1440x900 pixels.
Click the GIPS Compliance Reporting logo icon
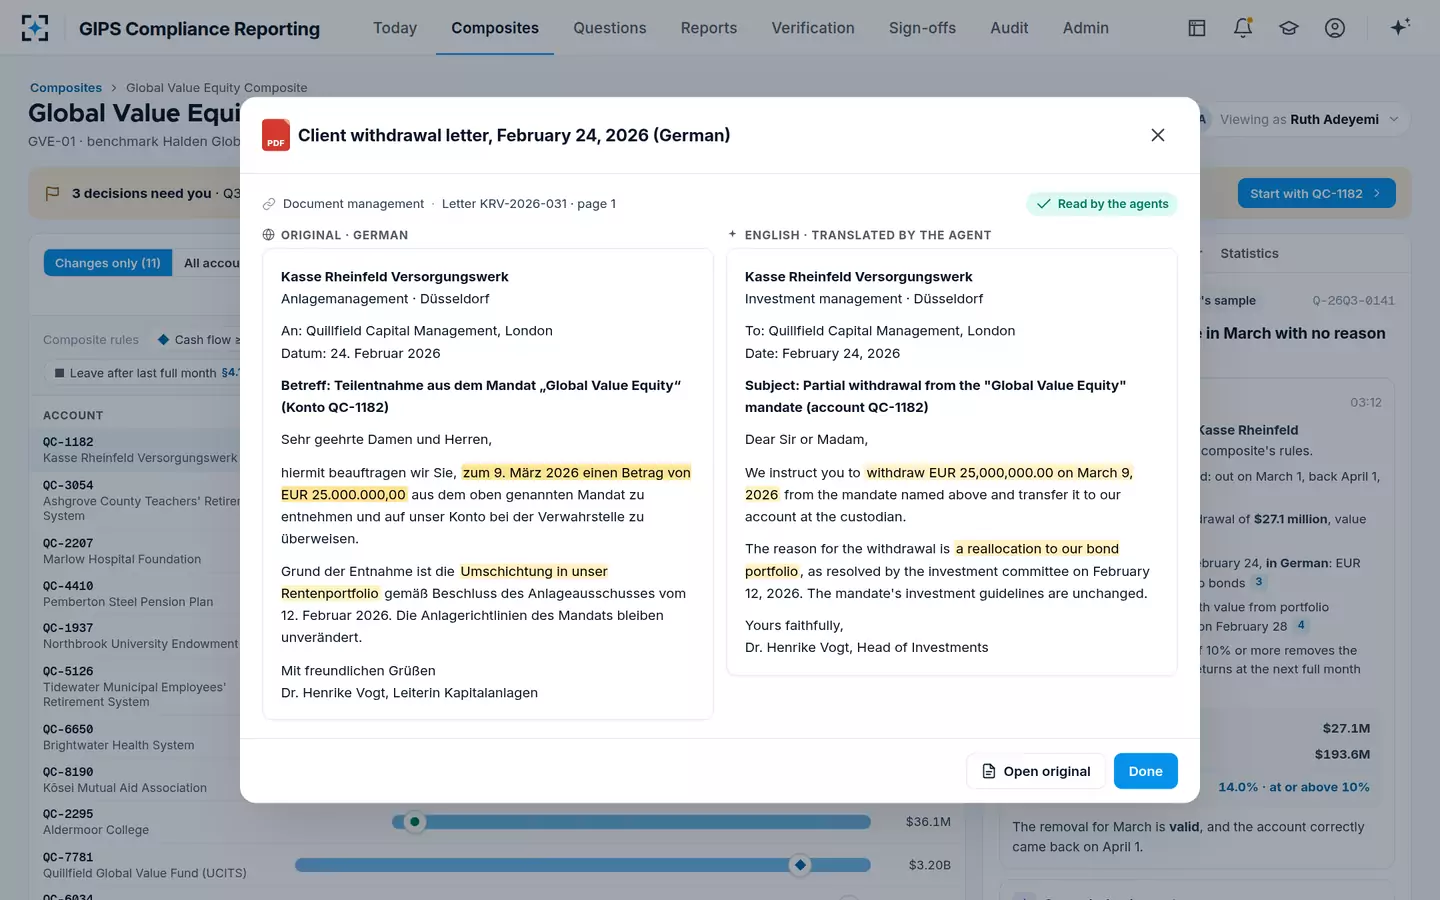click(x=35, y=28)
